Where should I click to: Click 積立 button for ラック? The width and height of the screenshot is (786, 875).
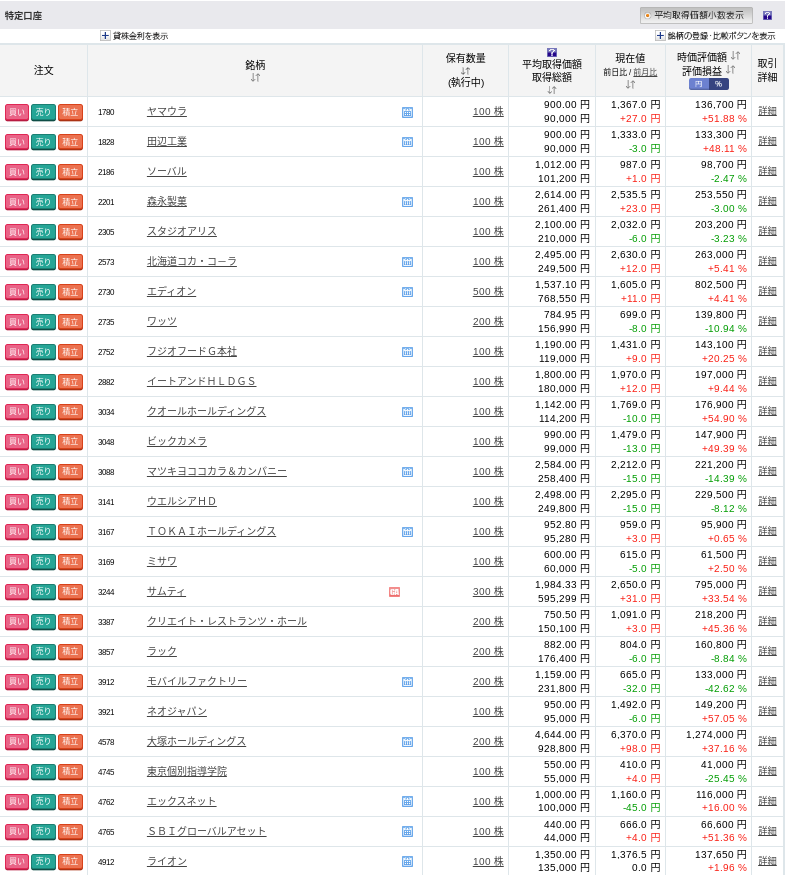pyautogui.click(x=70, y=652)
